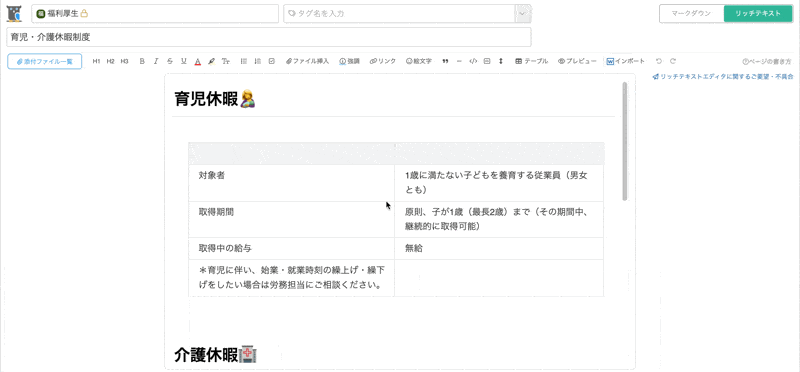This screenshot has width=800, height=372.
Task: Insert a link with リンク button
Action: pos(383,61)
